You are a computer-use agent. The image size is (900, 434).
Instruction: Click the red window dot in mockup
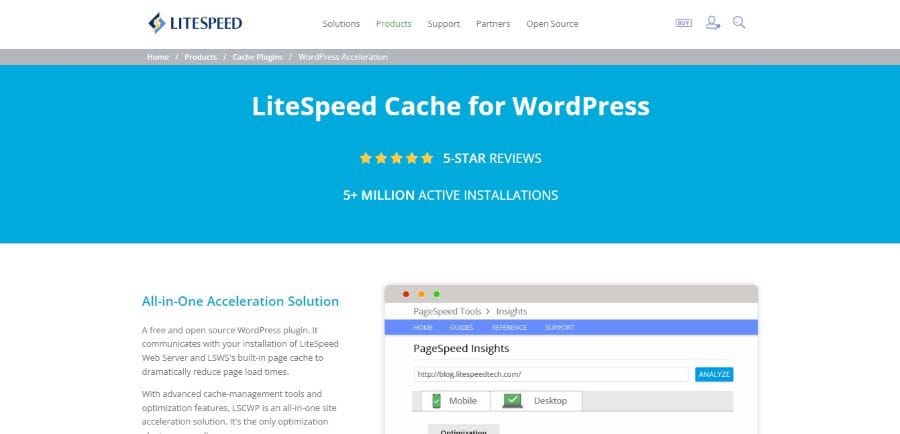pyautogui.click(x=406, y=294)
